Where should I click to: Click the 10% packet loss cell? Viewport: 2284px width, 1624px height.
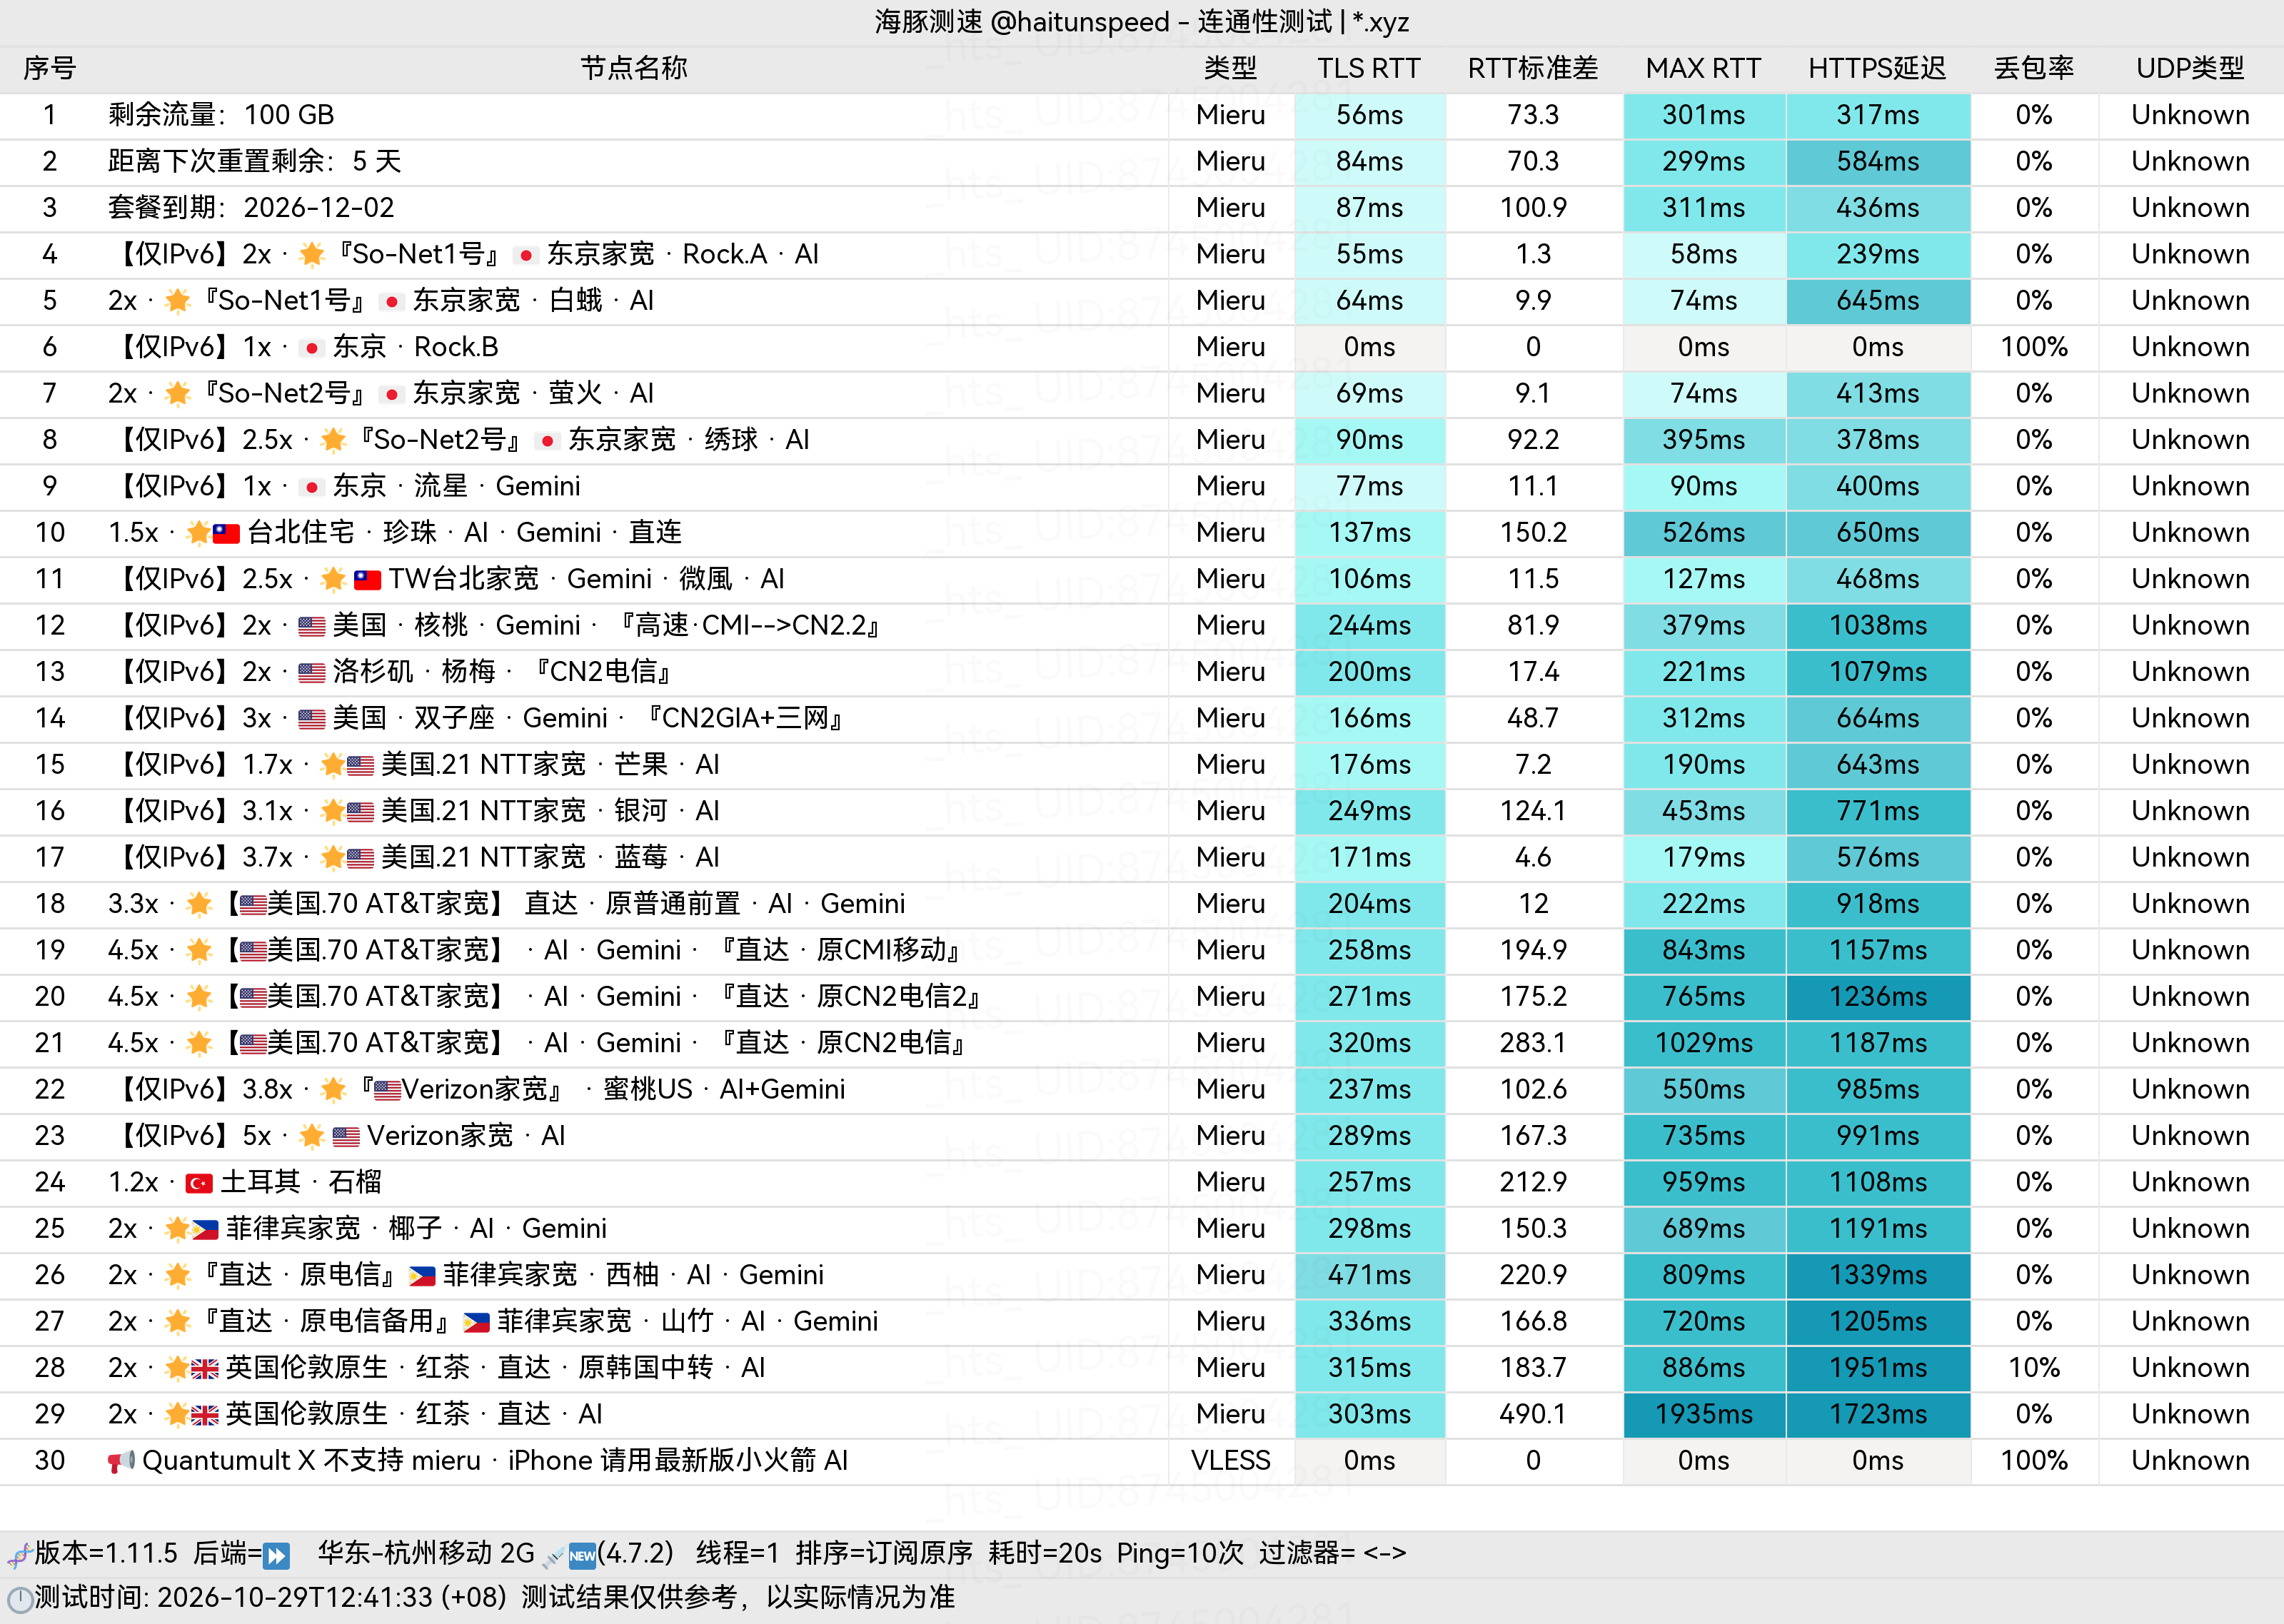tap(2034, 1368)
